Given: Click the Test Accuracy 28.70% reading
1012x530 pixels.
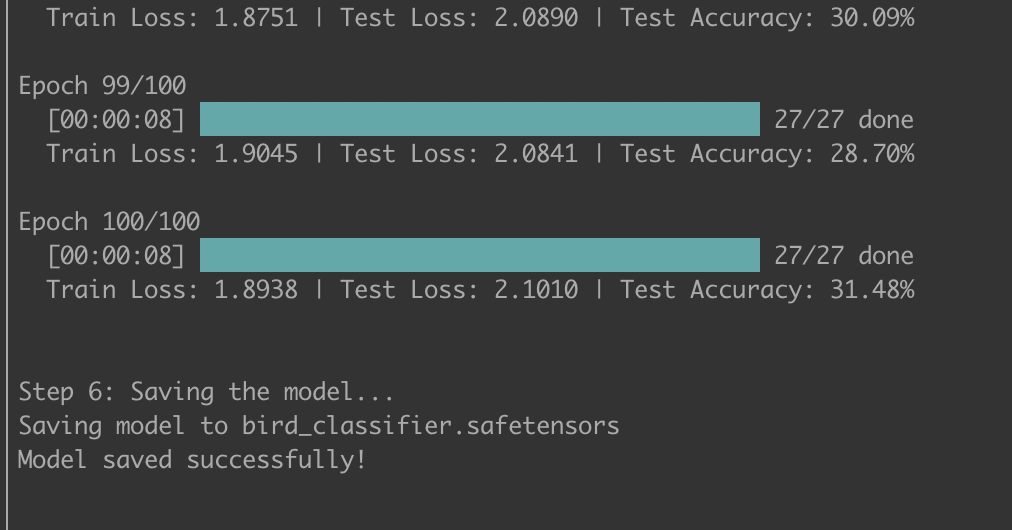Looking at the screenshot, I should click(766, 154).
